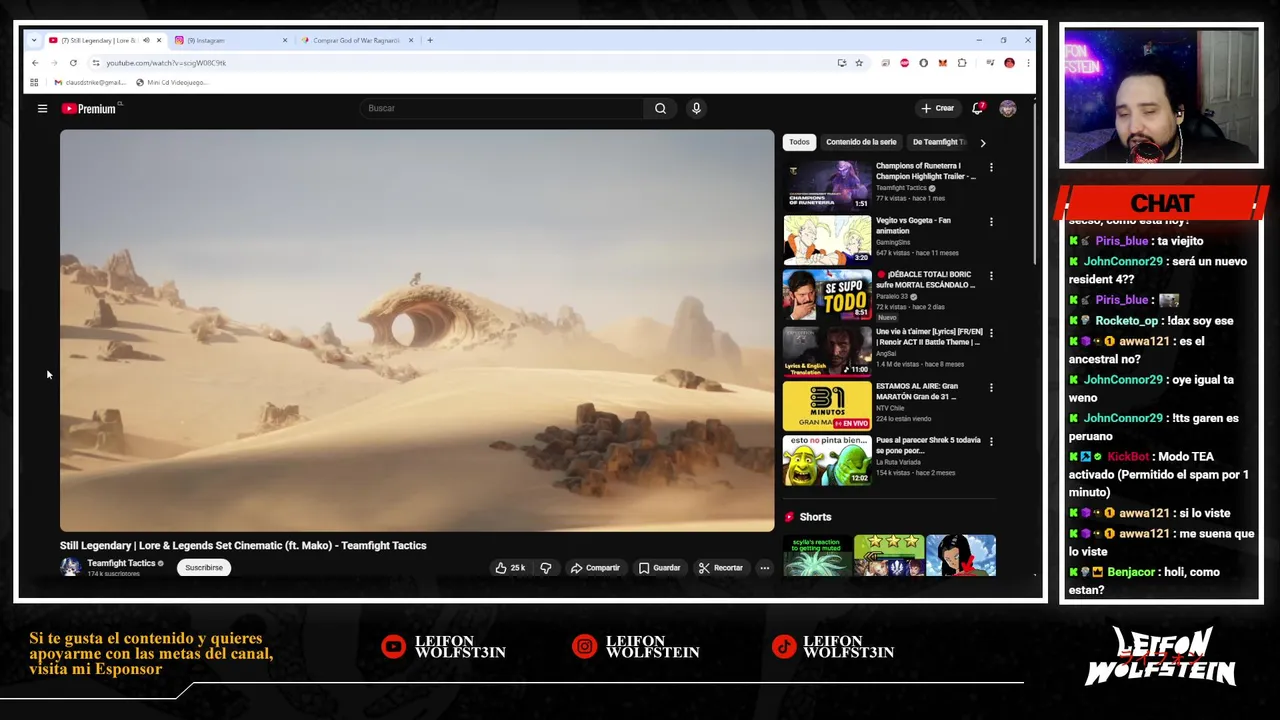1280x720 pixels.
Task: Open the three-stars Short thumbnail
Action: point(889,556)
